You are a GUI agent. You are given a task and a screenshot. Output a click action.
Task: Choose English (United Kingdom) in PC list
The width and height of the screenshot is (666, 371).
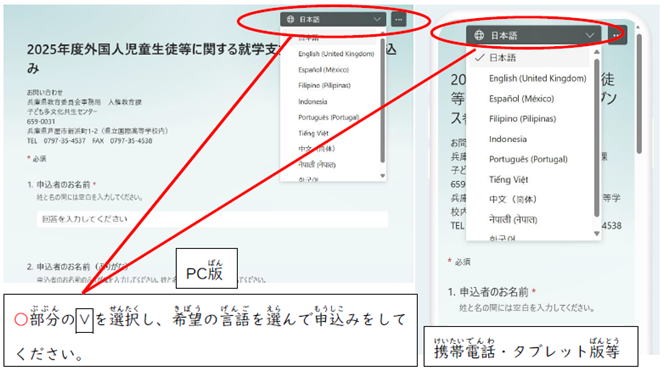click(336, 54)
